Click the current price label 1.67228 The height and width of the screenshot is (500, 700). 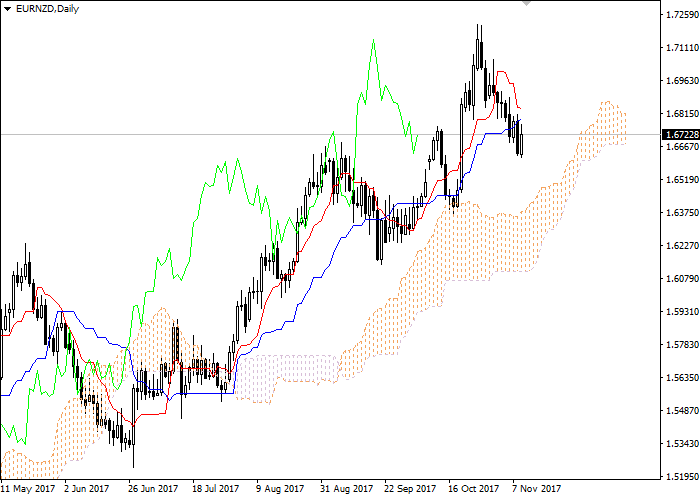(681, 134)
